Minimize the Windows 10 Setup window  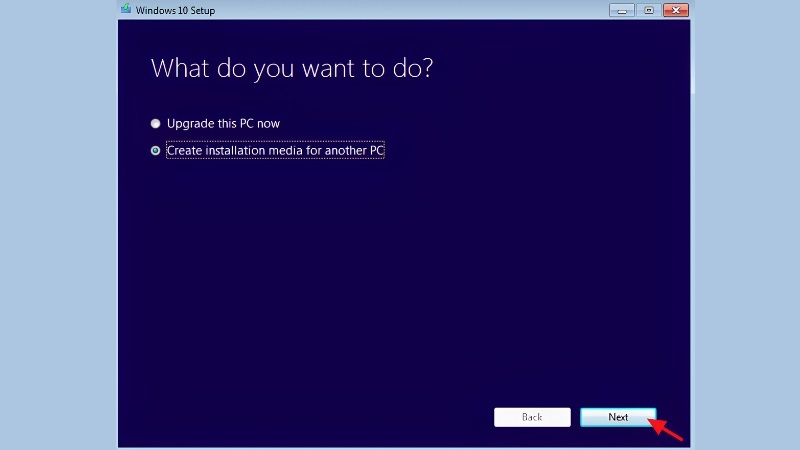click(x=621, y=10)
